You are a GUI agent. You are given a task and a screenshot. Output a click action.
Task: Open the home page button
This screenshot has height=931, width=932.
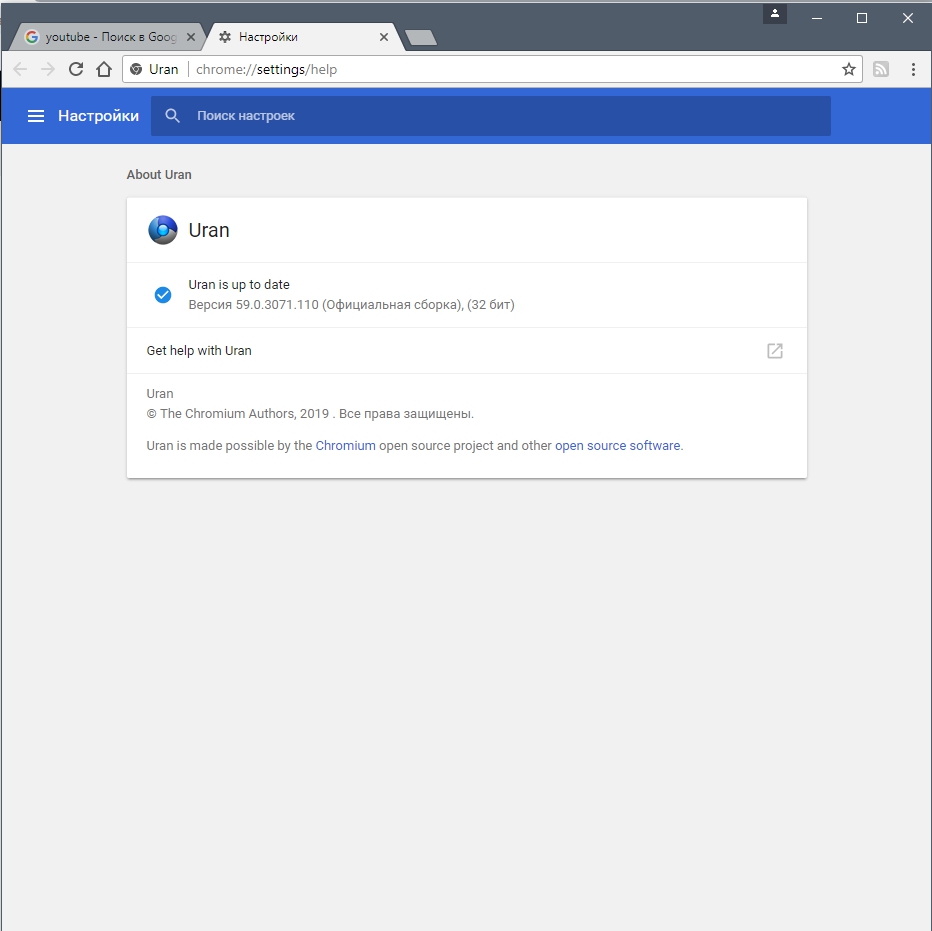click(x=104, y=69)
